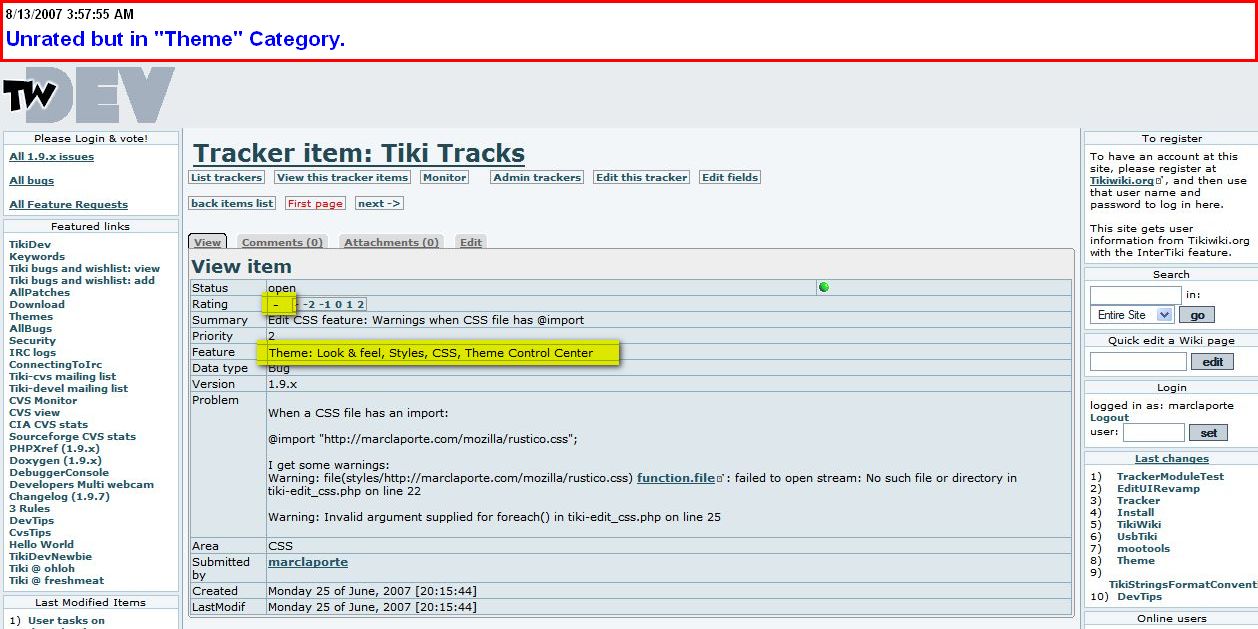This screenshot has height=629, width=1258.
Task: Click the 'Theme: Look & feel' feature value
Action: click(431, 353)
